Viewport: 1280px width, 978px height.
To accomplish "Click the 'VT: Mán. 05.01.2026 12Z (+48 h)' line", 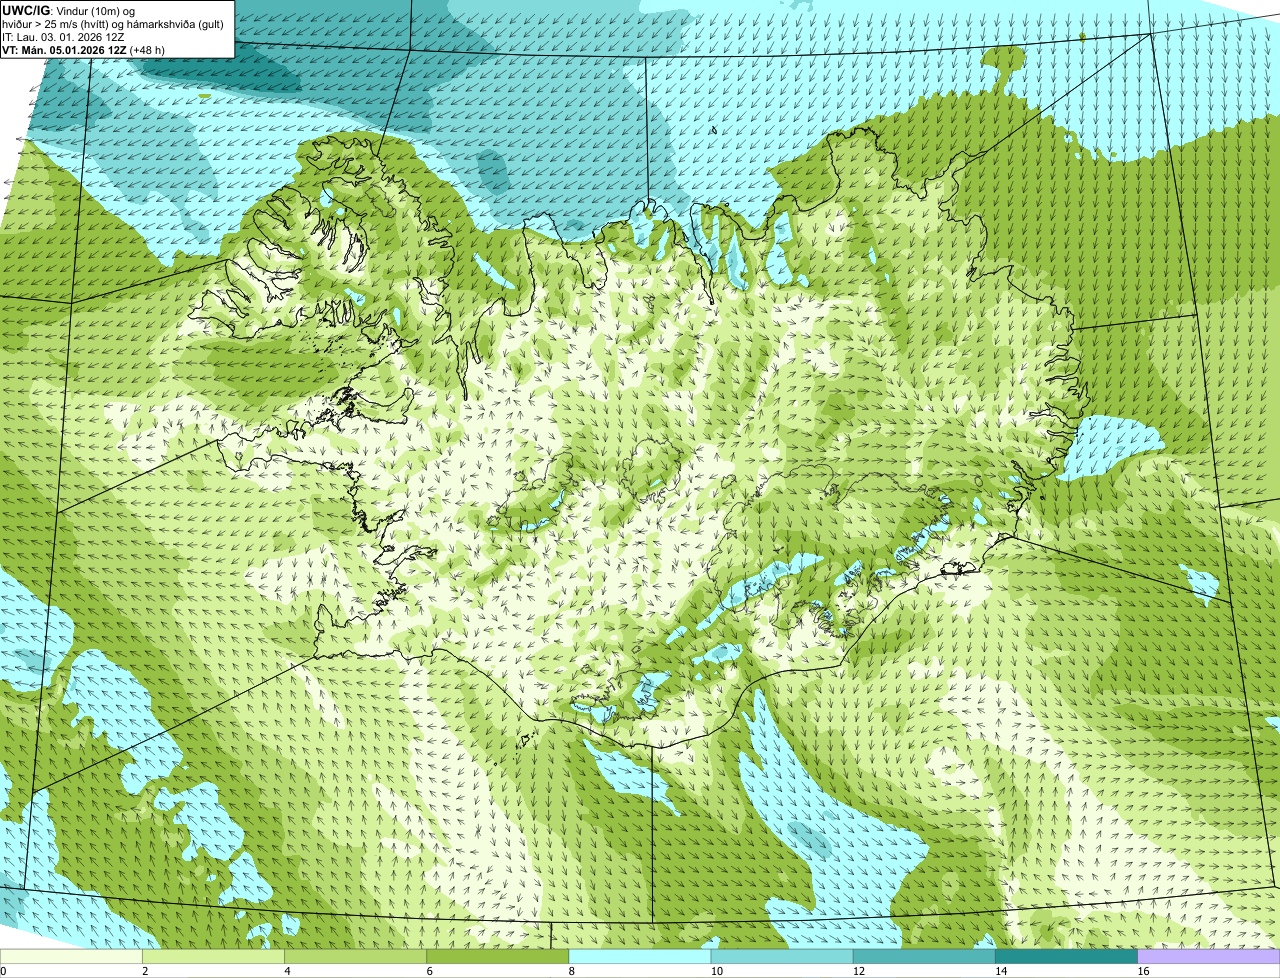I will click(x=84, y=50).
